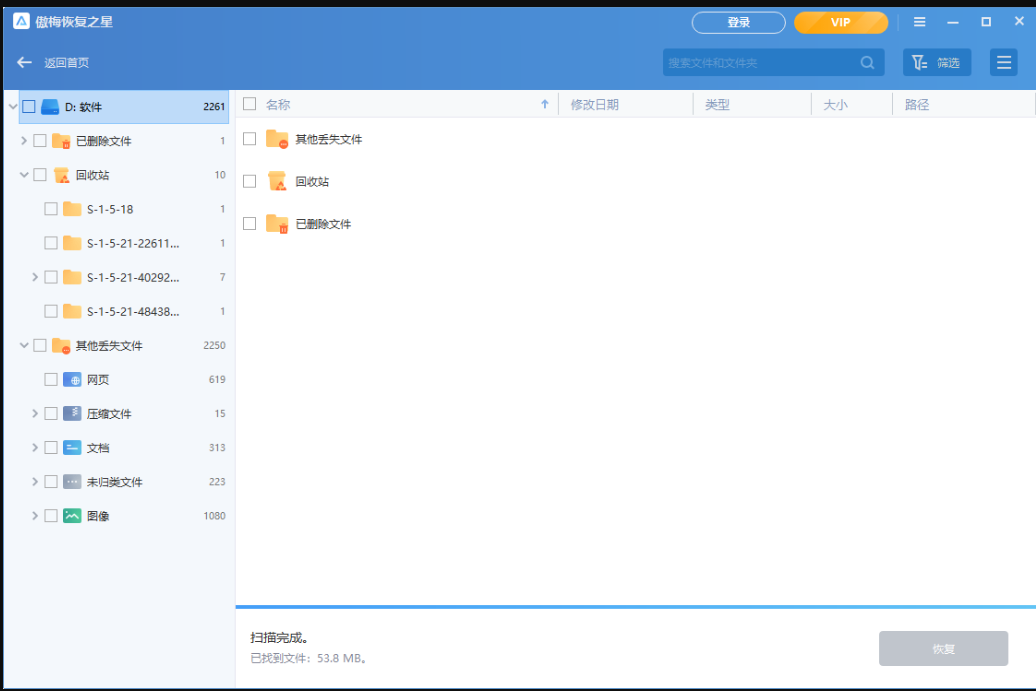Open the 筛选 filter button

click(x=937, y=63)
